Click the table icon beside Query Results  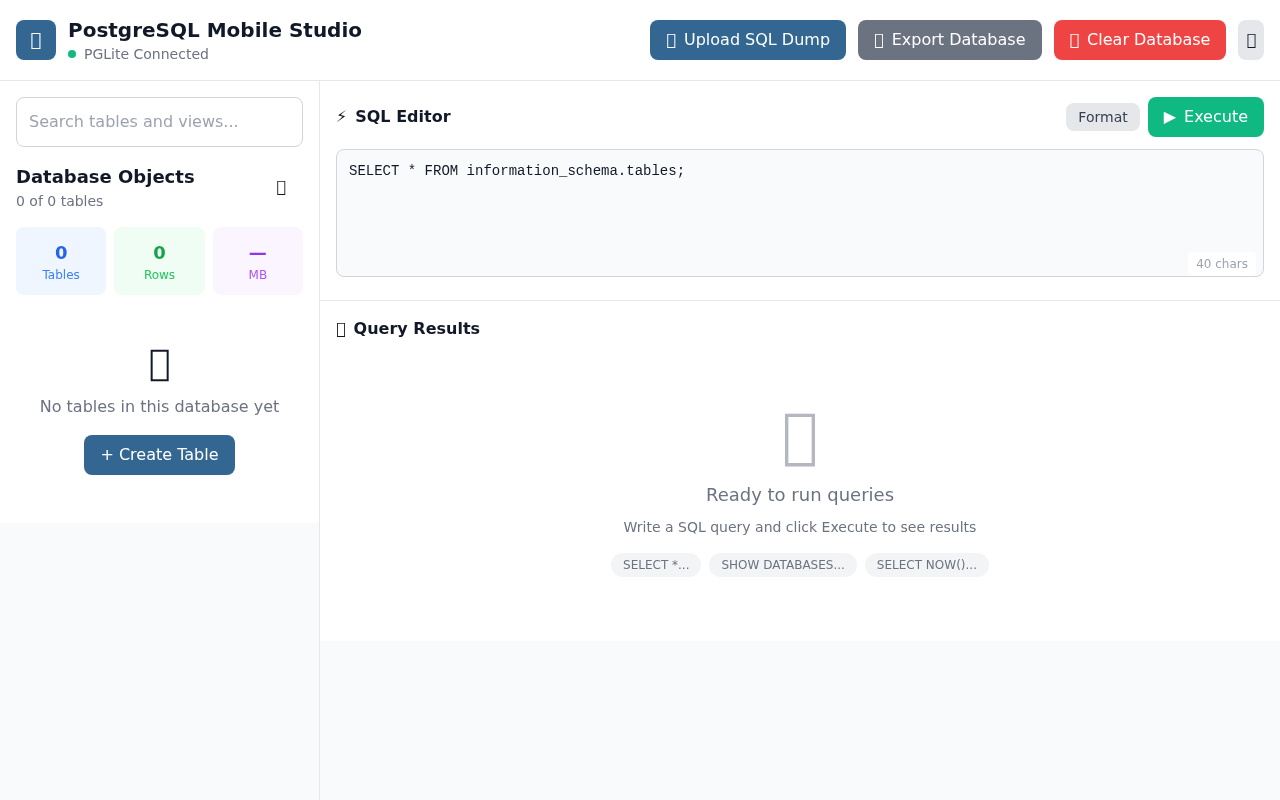coord(341,328)
